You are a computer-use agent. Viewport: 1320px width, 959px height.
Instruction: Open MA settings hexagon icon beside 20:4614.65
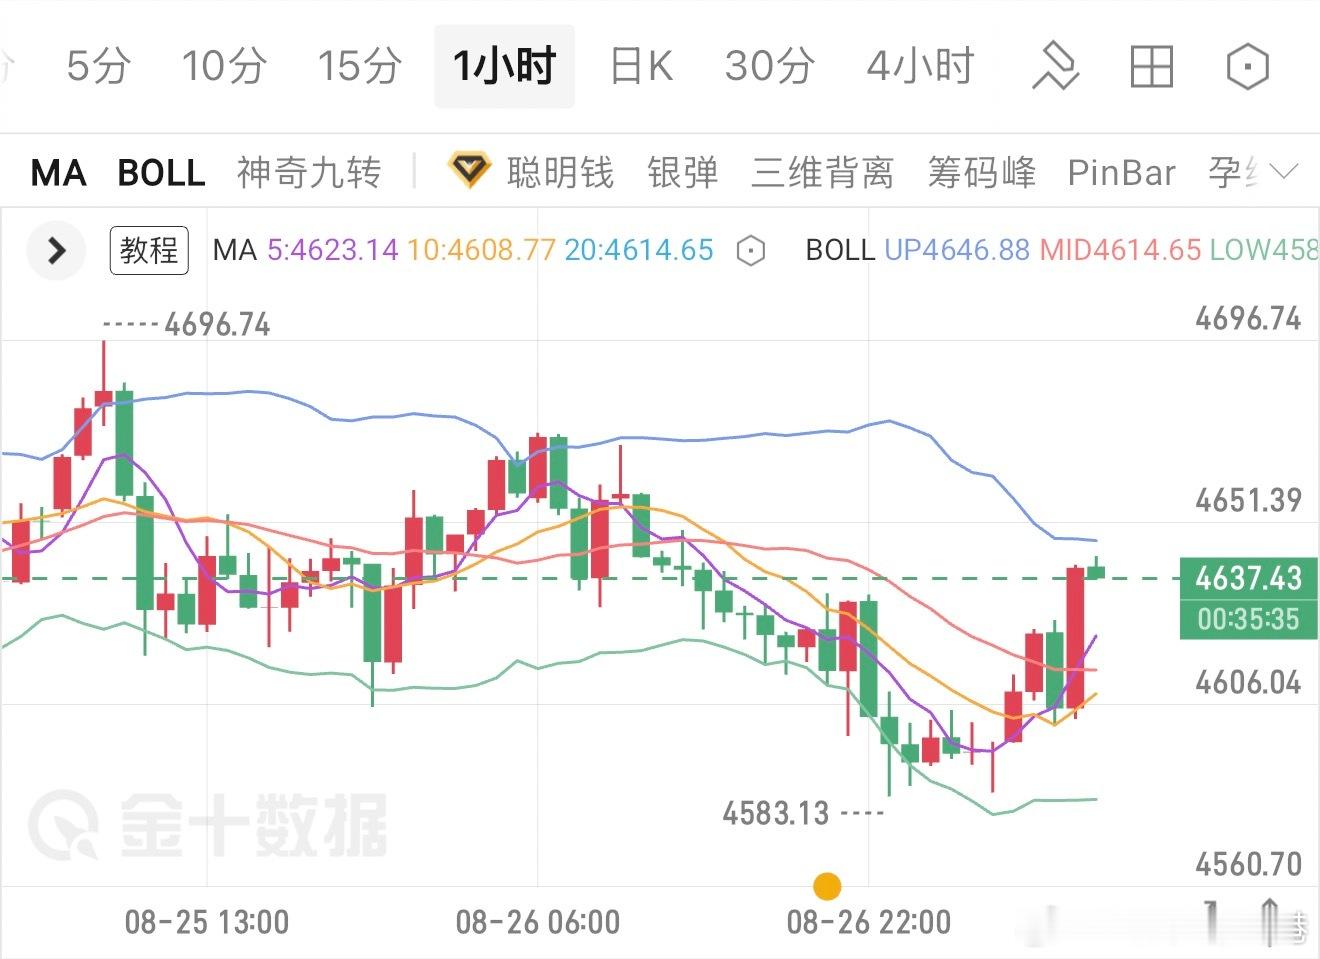pos(750,250)
